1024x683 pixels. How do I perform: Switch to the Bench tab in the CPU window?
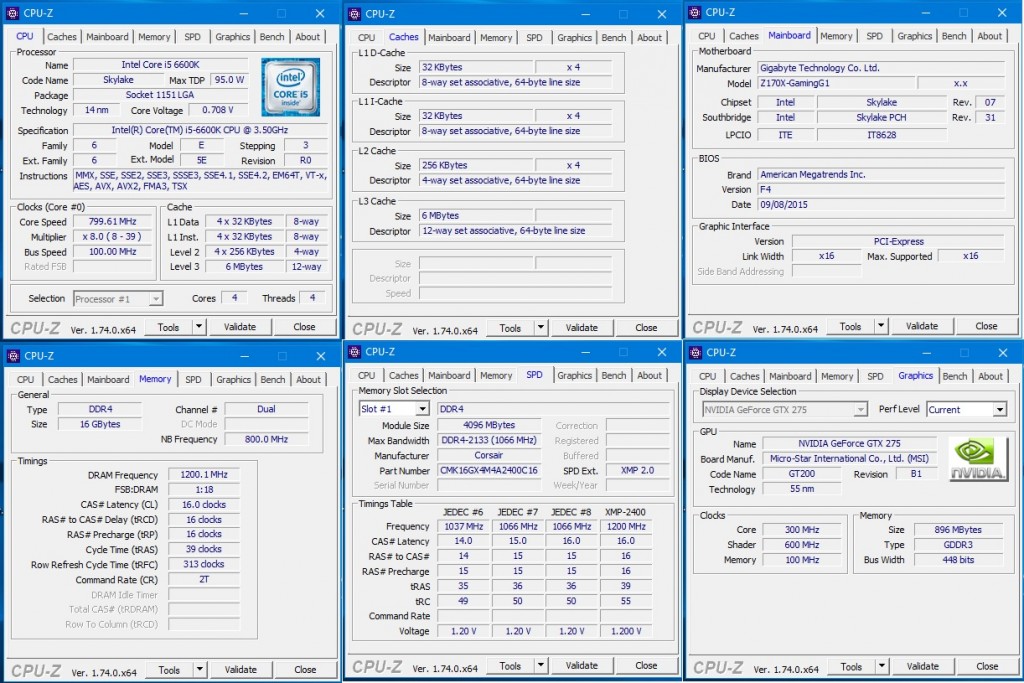pyautogui.click(x=272, y=36)
